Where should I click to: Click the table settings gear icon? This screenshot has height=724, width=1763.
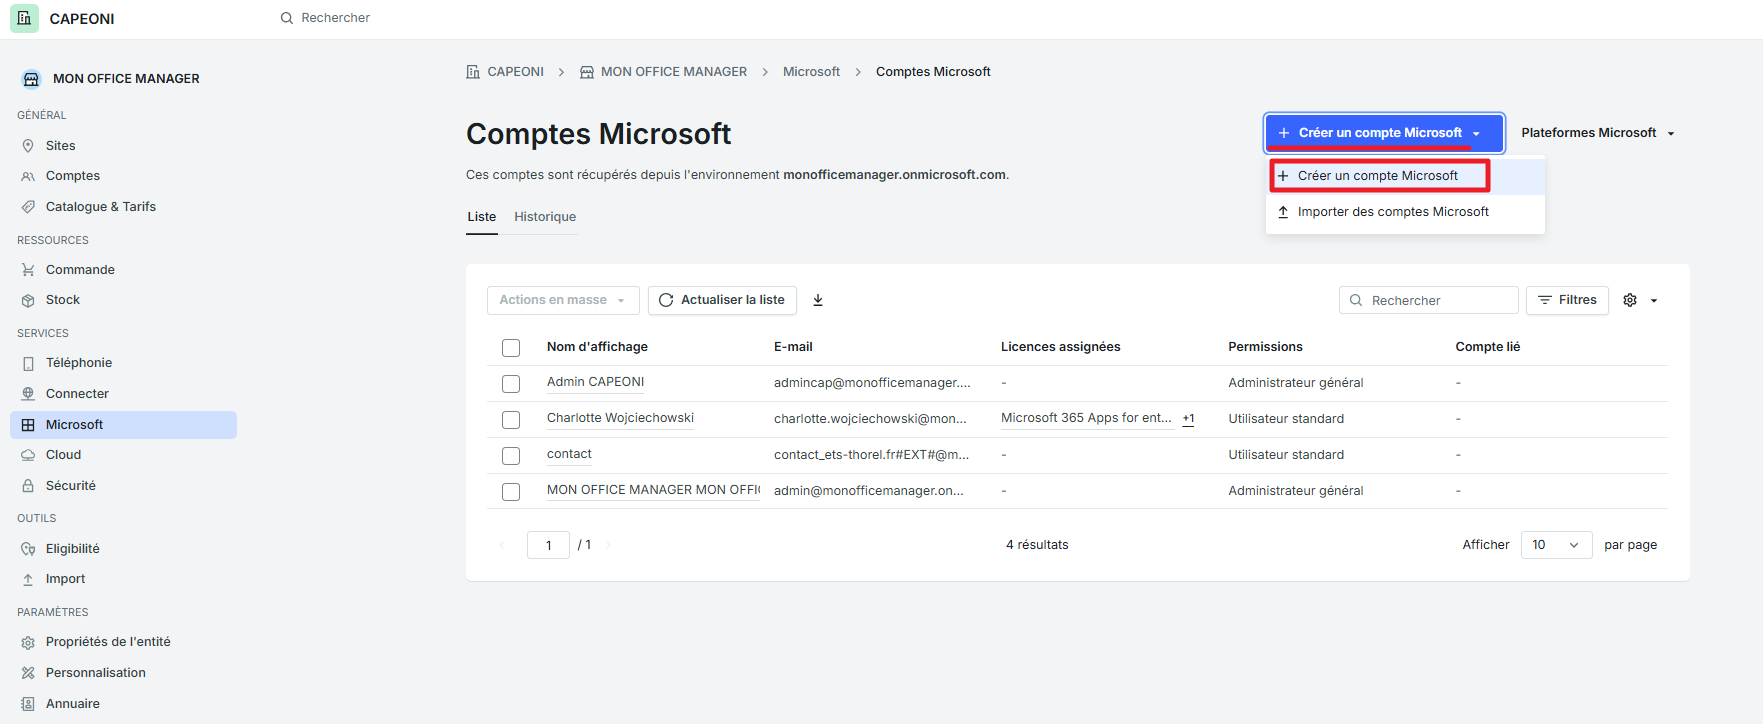[1630, 300]
